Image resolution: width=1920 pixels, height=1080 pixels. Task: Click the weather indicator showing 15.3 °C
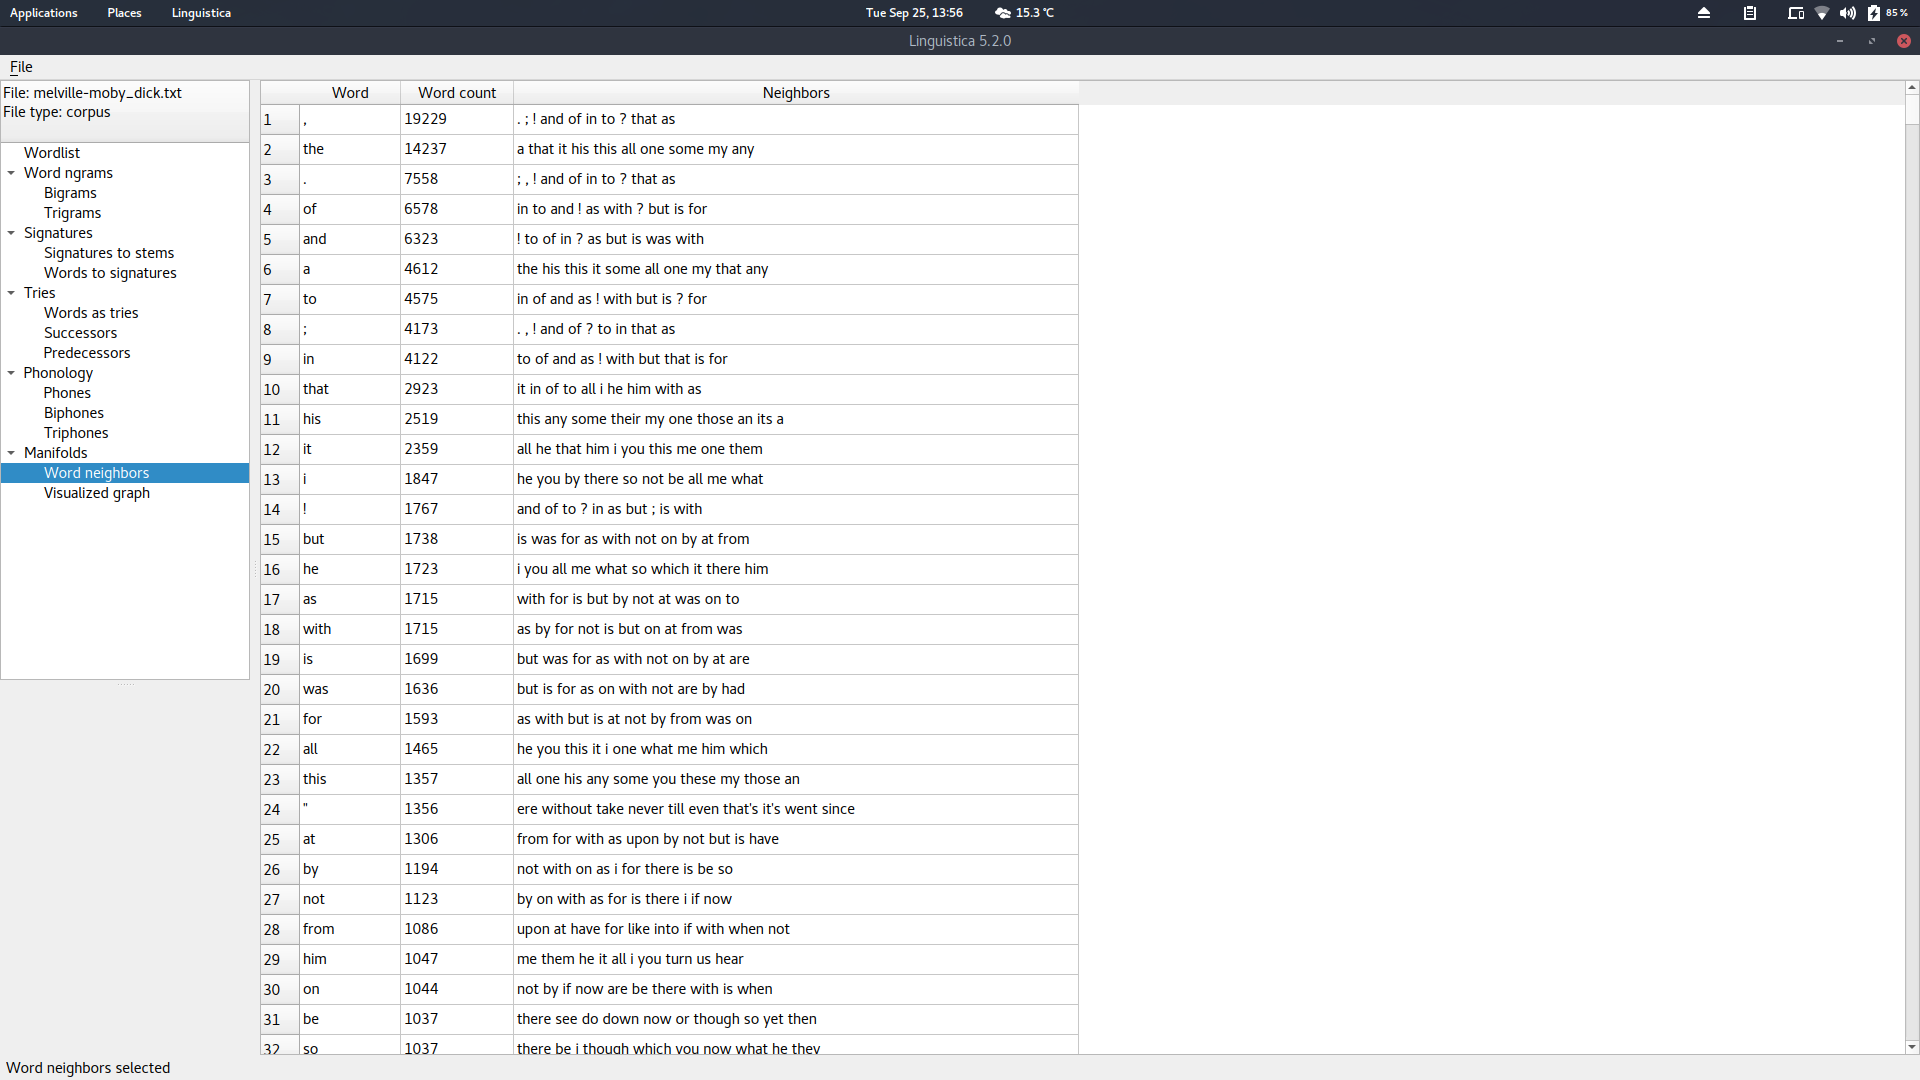pos(1024,13)
